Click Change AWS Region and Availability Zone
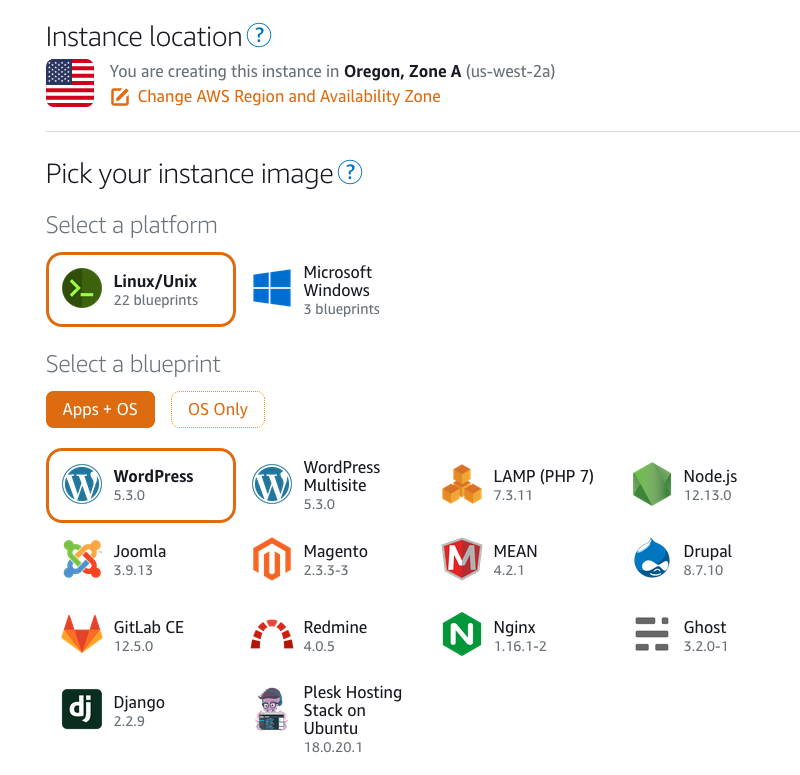Viewport: 800px width, 775px height. click(x=289, y=96)
